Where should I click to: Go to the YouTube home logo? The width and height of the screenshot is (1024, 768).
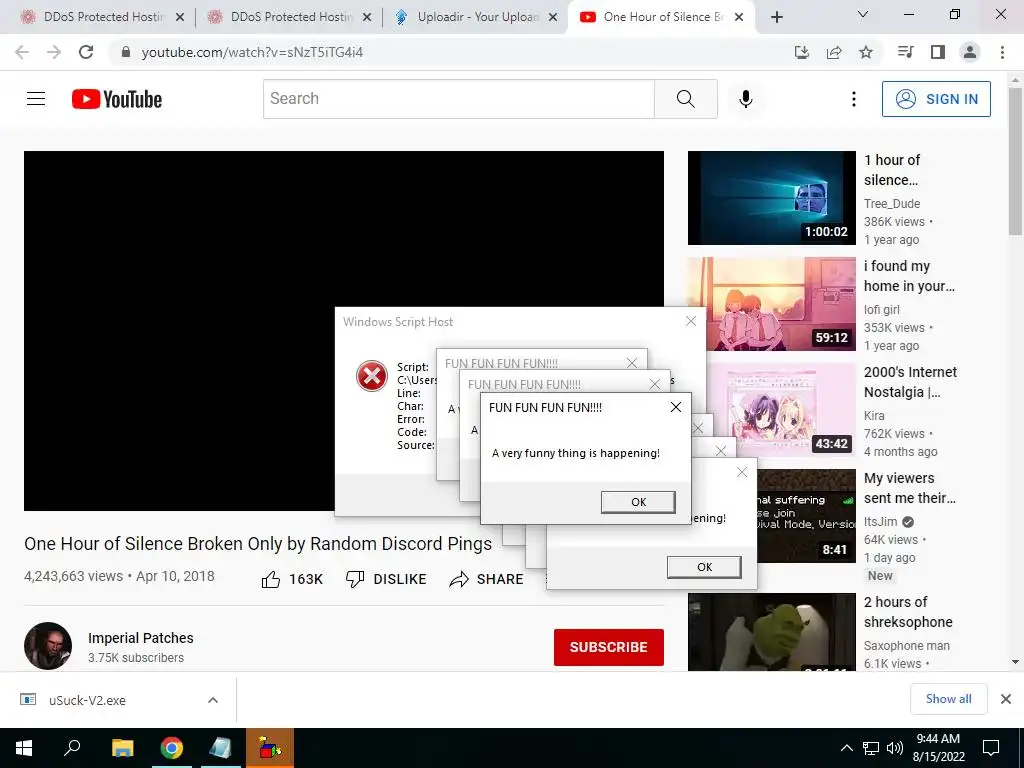[x=117, y=99]
